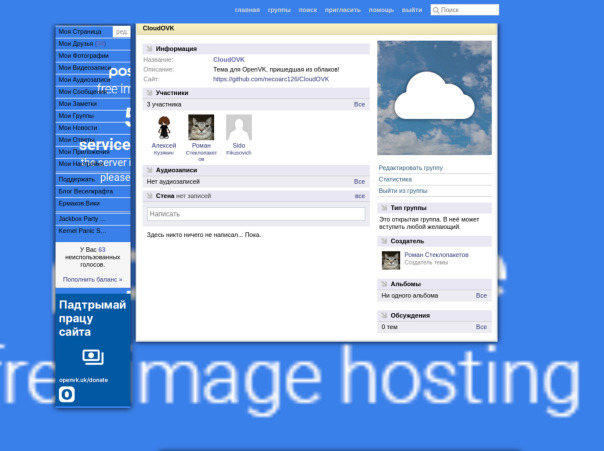
Task: Open поиск in the top menu
Action: (x=308, y=10)
